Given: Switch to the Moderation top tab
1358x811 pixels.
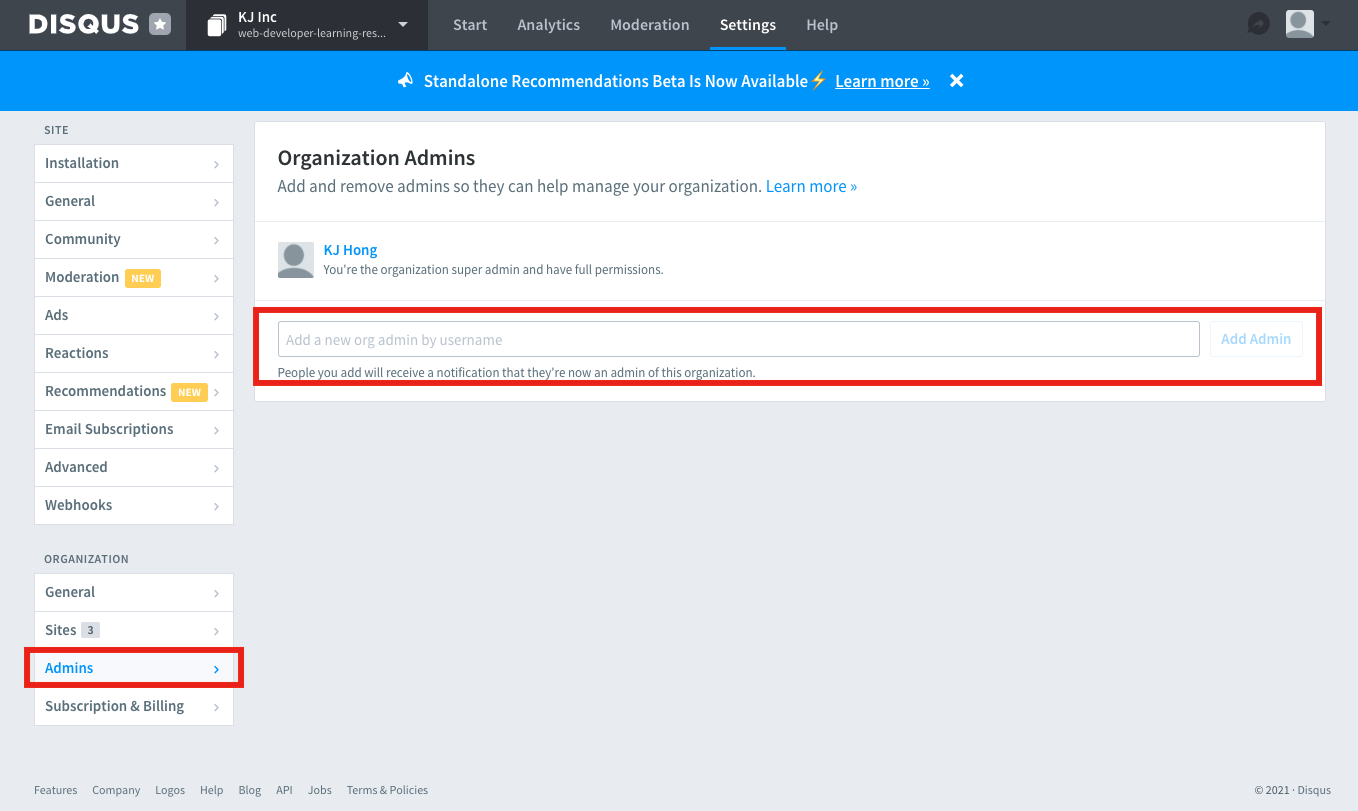Looking at the screenshot, I should point(649,25).
